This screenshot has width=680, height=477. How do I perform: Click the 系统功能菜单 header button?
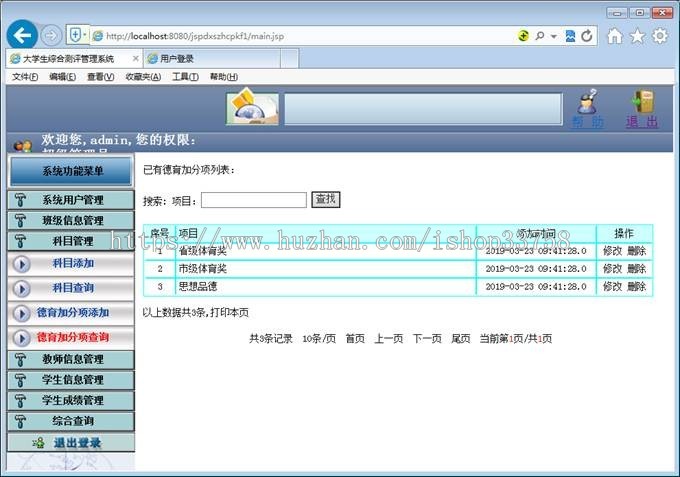pos(72,171)
